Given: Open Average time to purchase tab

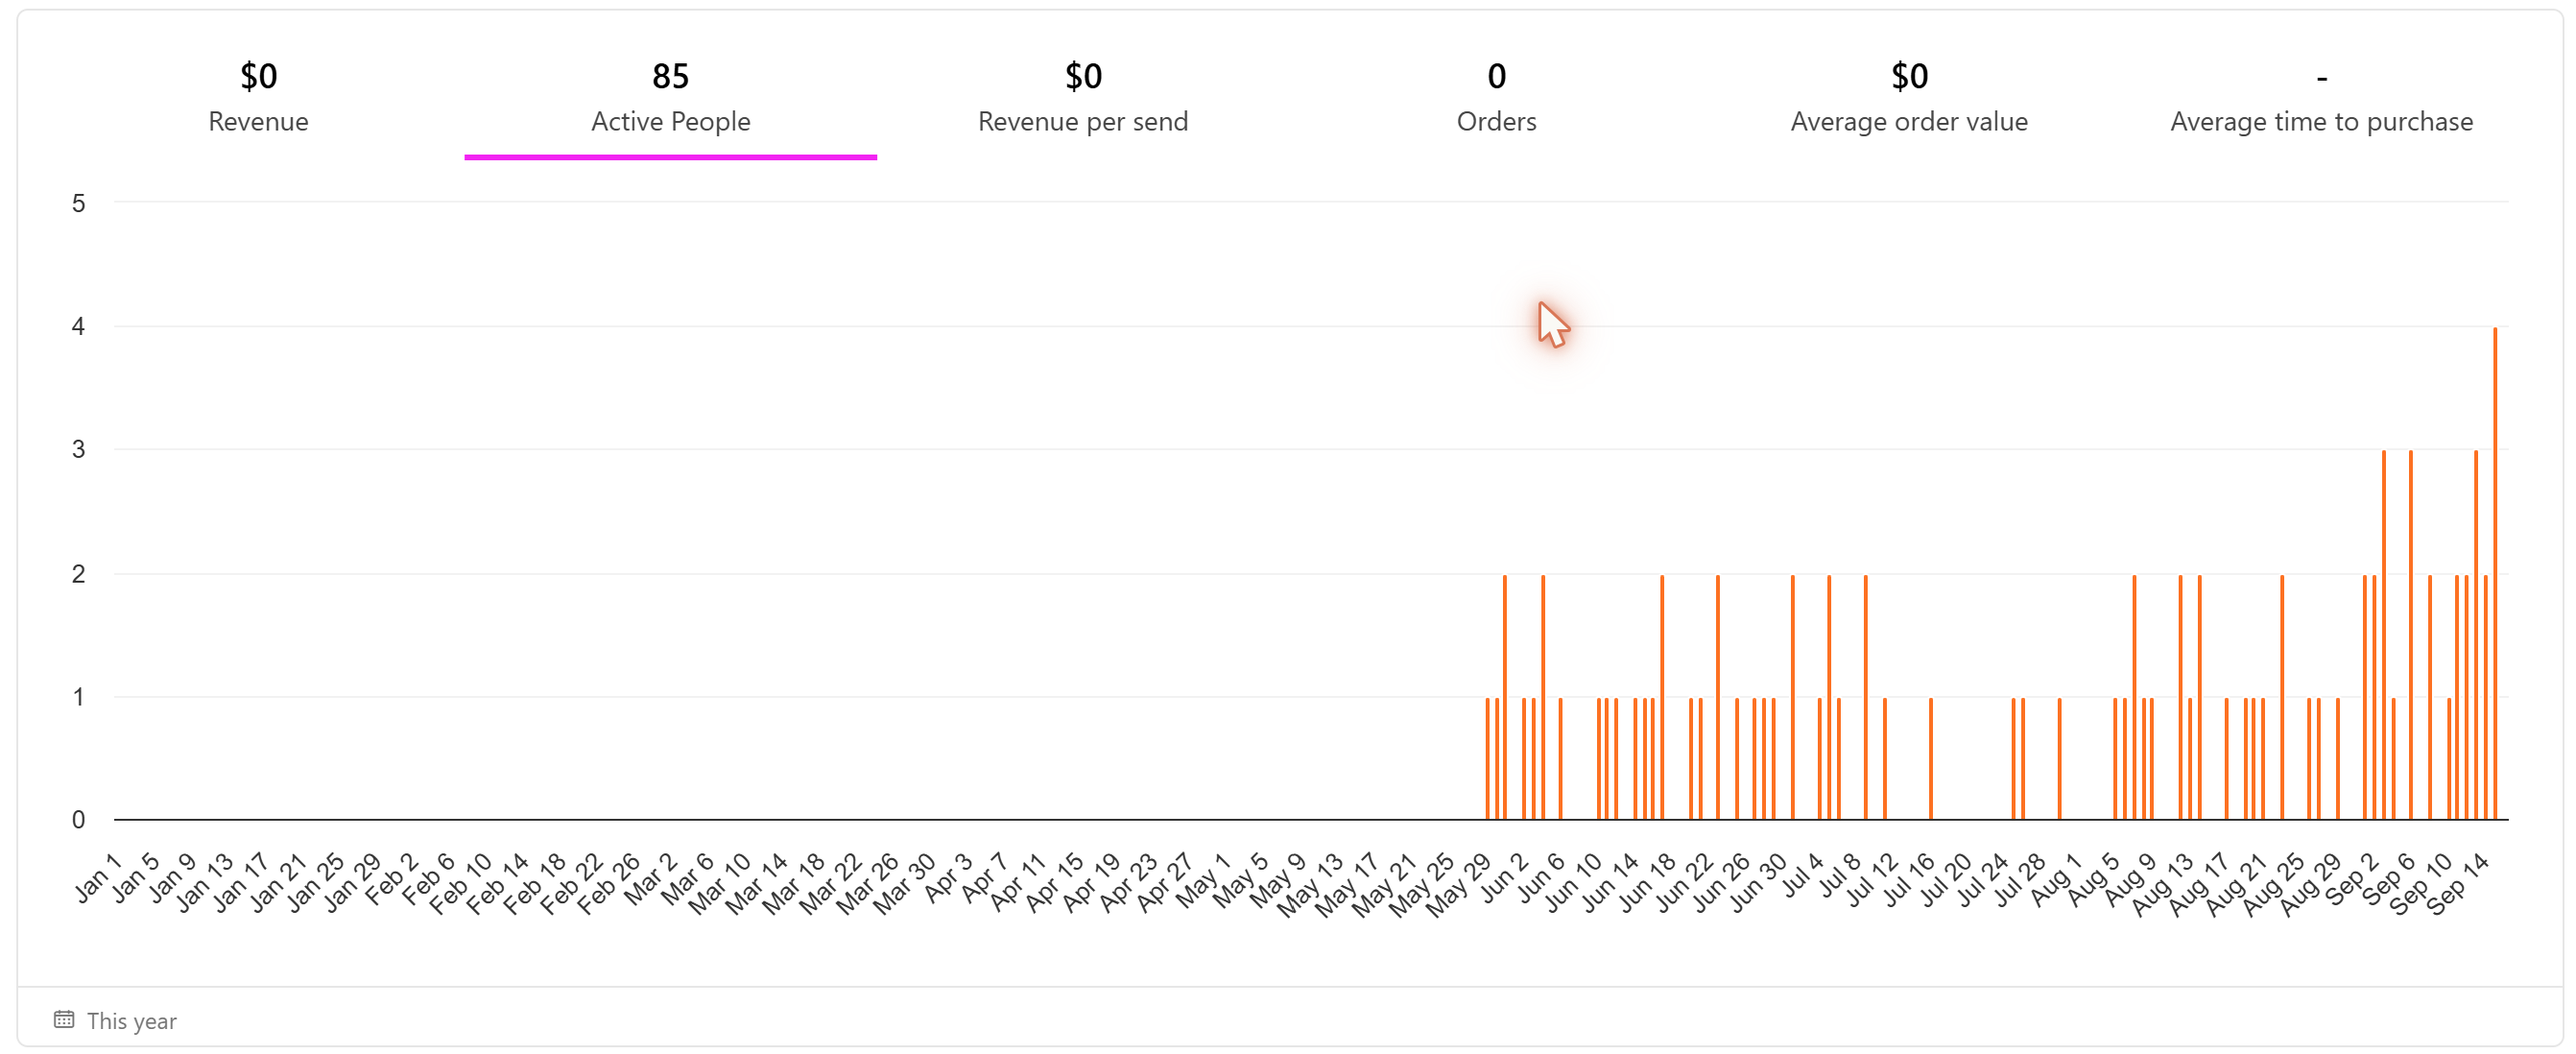Looking at the screenshot, I should click(2321, 97).
